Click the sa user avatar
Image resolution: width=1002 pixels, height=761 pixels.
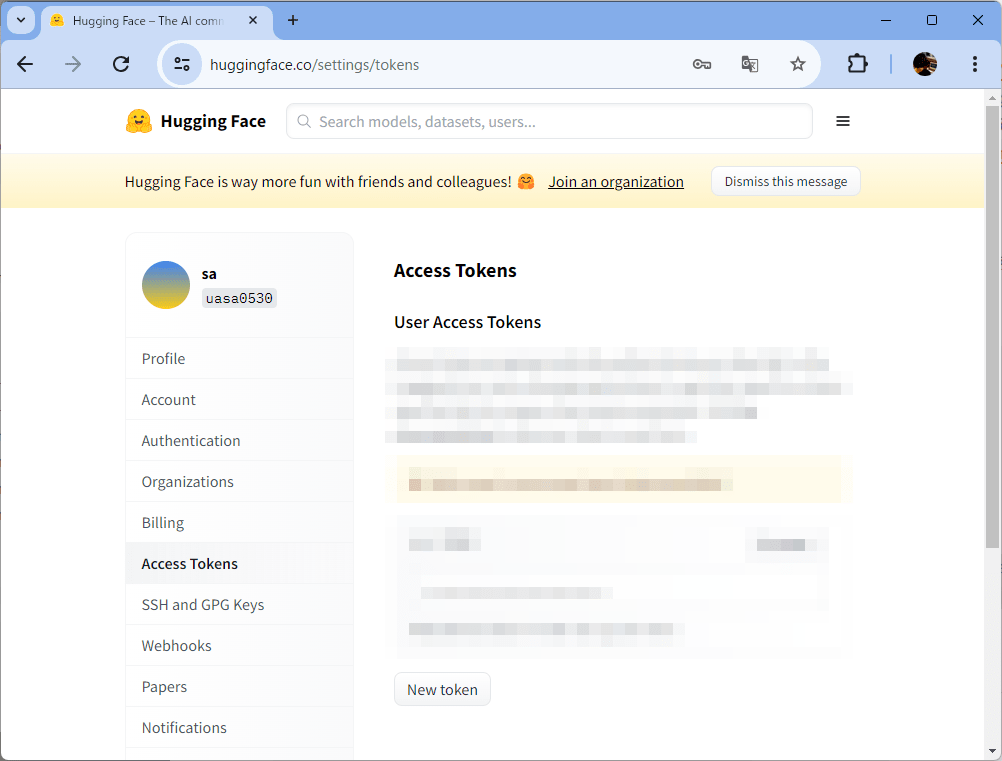(x=166, y=285)
